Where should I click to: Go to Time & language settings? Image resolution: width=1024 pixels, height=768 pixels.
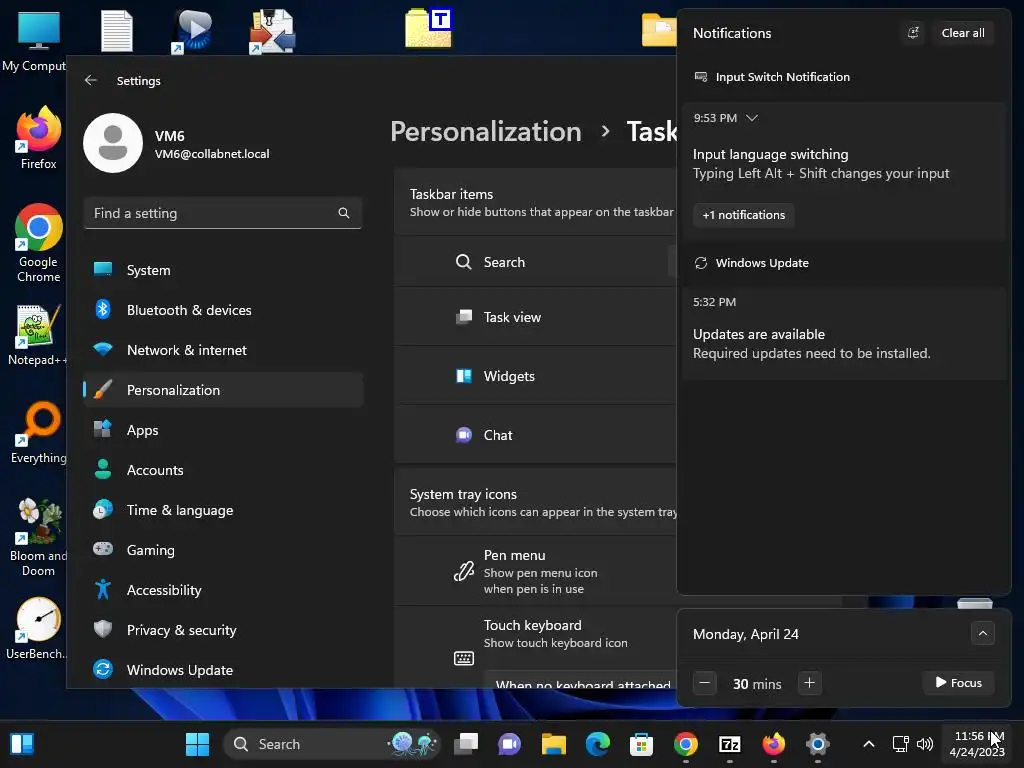223,510
